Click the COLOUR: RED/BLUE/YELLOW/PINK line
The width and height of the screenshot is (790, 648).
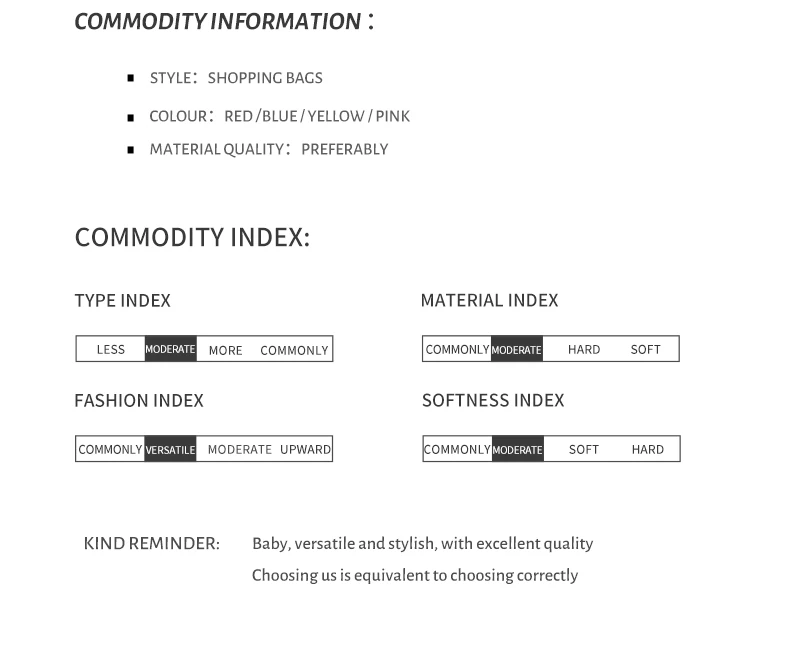click(x=279, y=116)
